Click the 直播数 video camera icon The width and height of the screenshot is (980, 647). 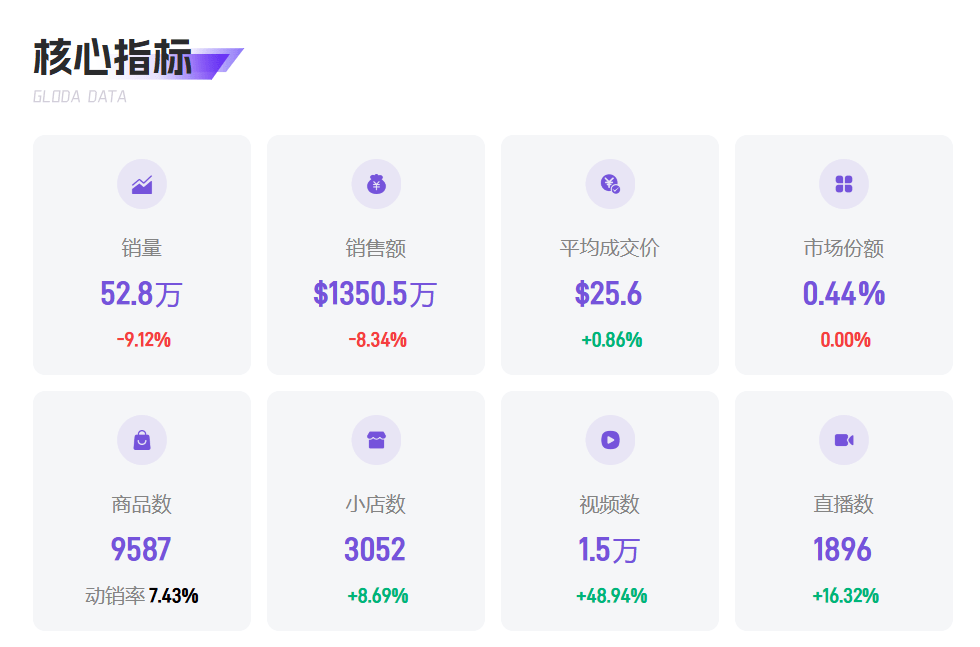coord(844,440)
